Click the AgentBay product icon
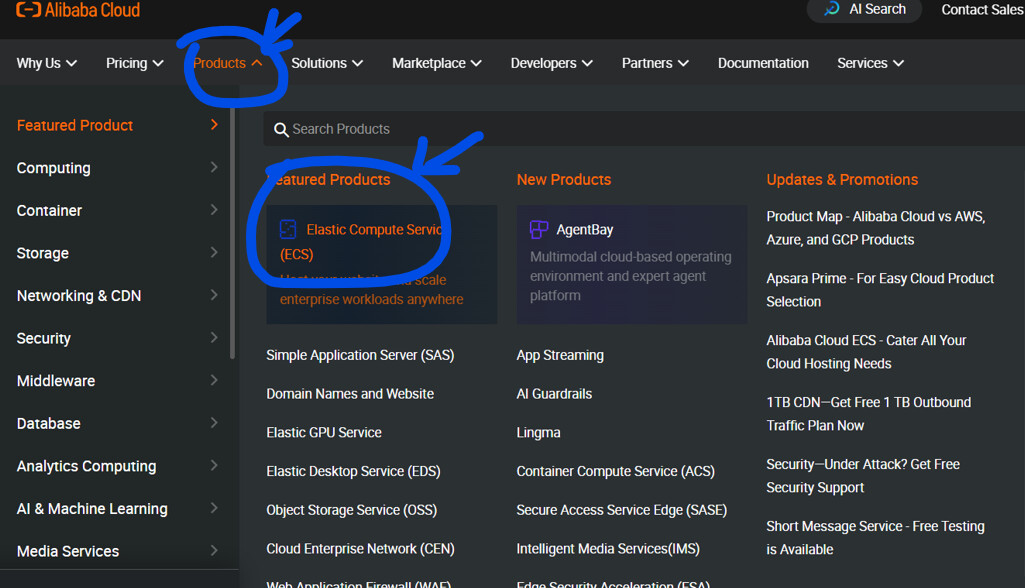 coord(538,230)
